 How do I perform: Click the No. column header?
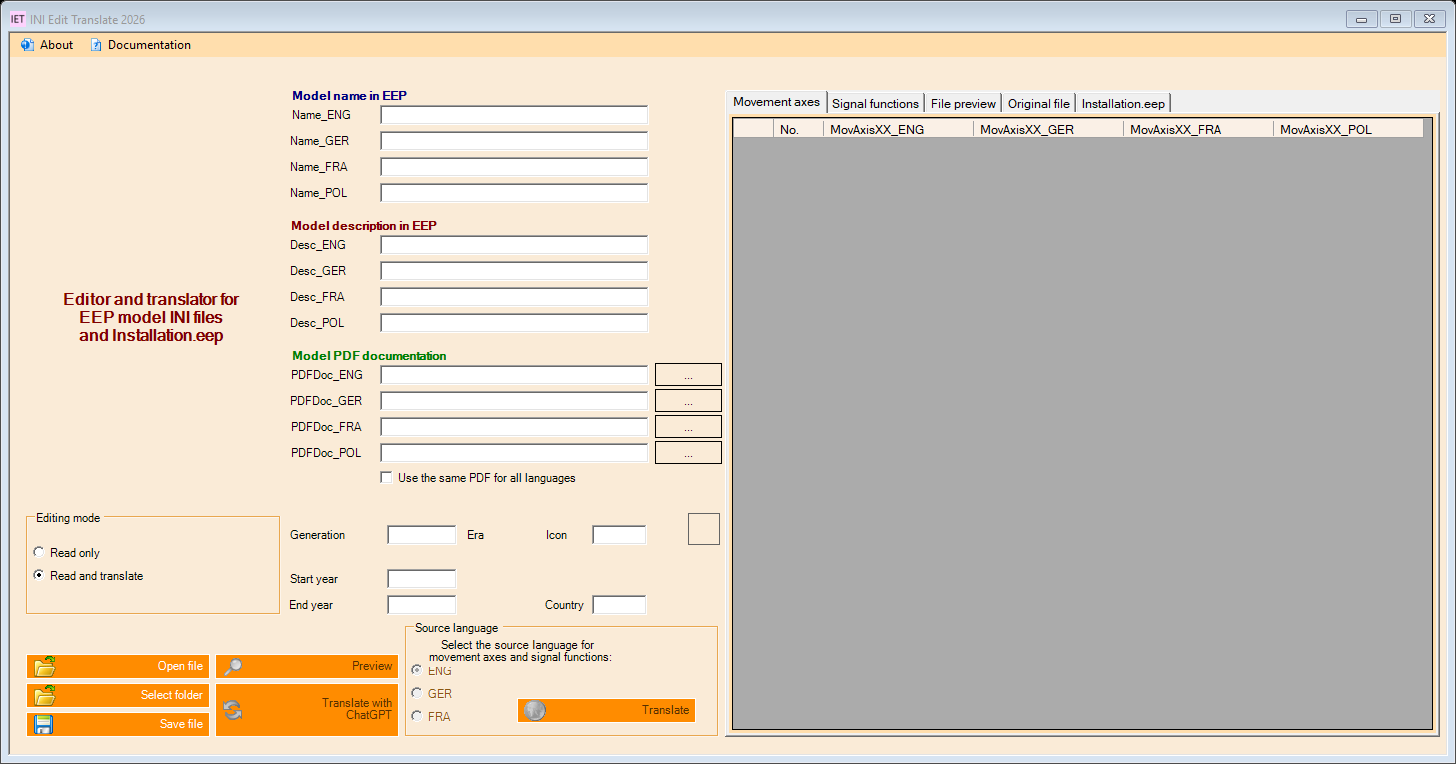798,129
